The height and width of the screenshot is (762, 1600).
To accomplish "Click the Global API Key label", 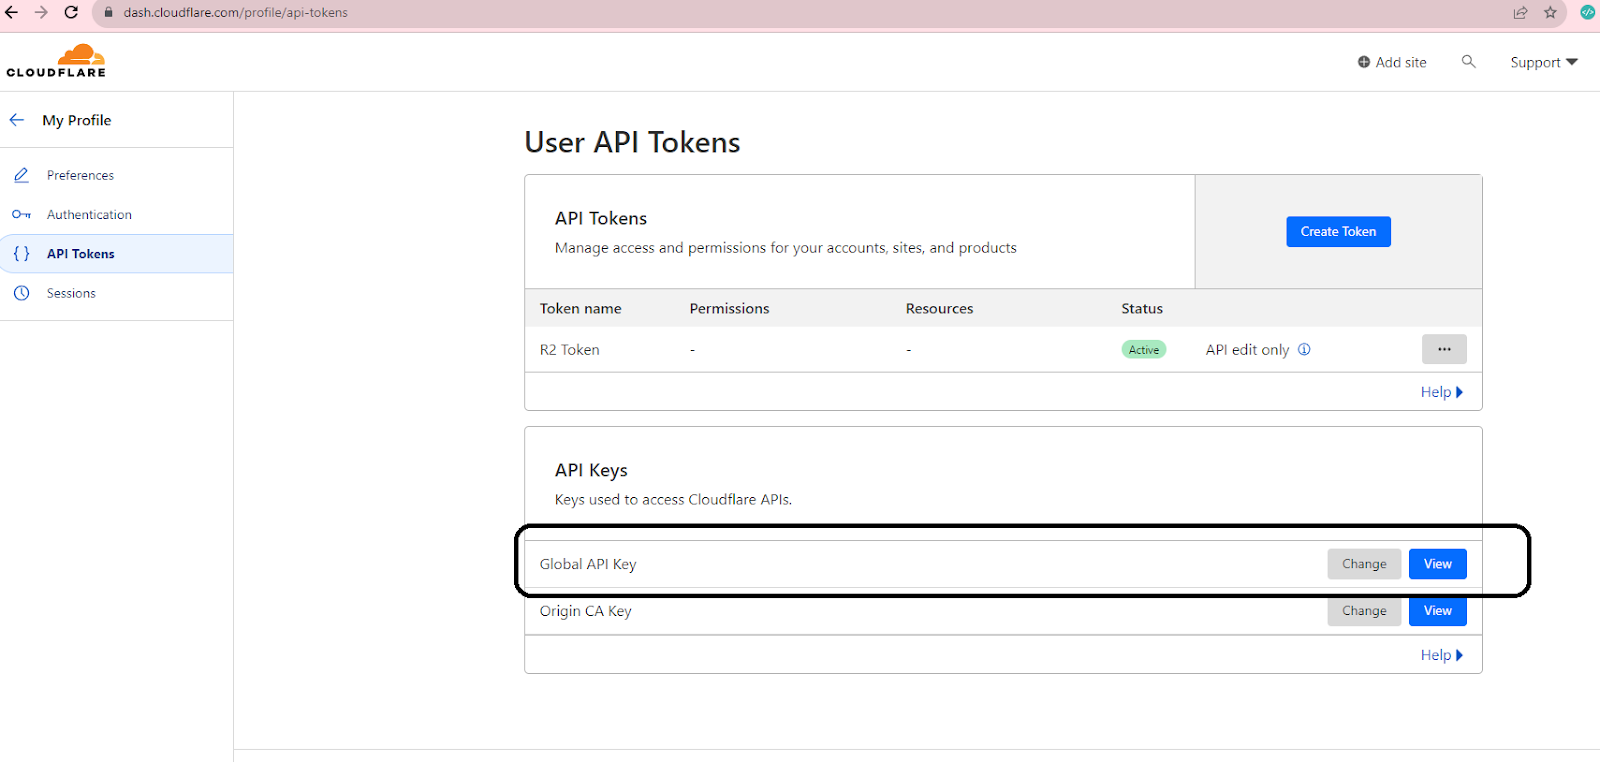I will coord(588,564).
